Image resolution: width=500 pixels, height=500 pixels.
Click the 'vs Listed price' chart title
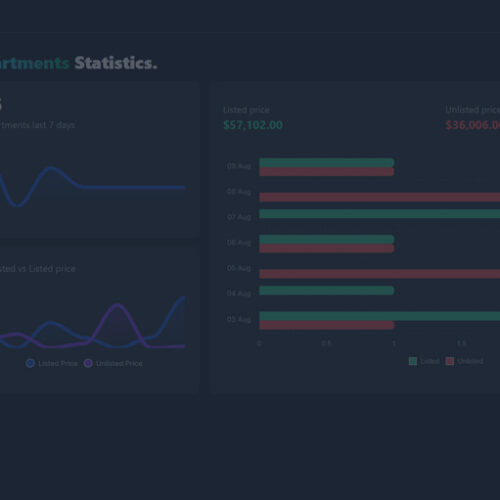[46, 268]
